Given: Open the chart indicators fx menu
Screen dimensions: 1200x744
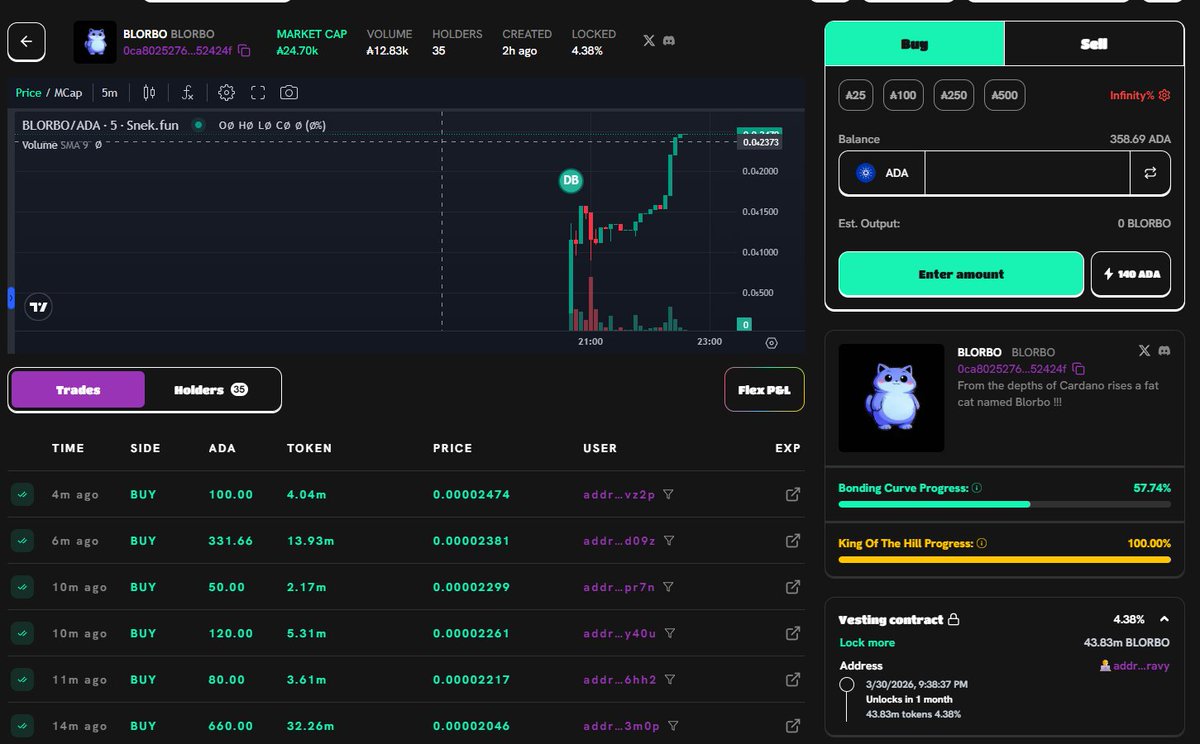Looking at the screenshot, I should coord(187,93).
